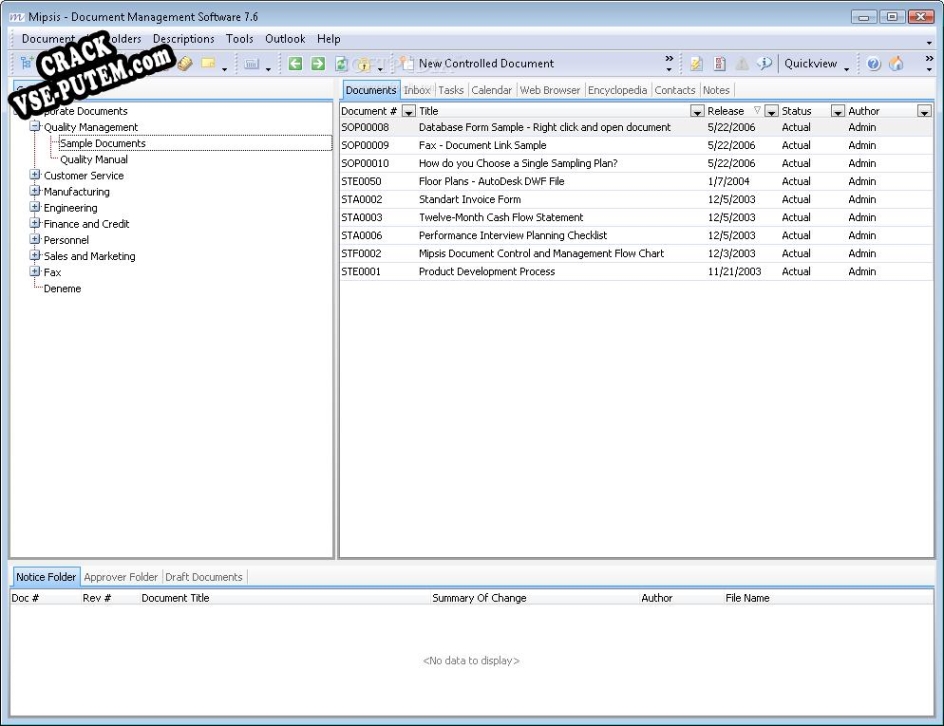Open the Document # column filter dropdown
The width and height of the screenshot is (944, 726).
[x=408, y=111]
